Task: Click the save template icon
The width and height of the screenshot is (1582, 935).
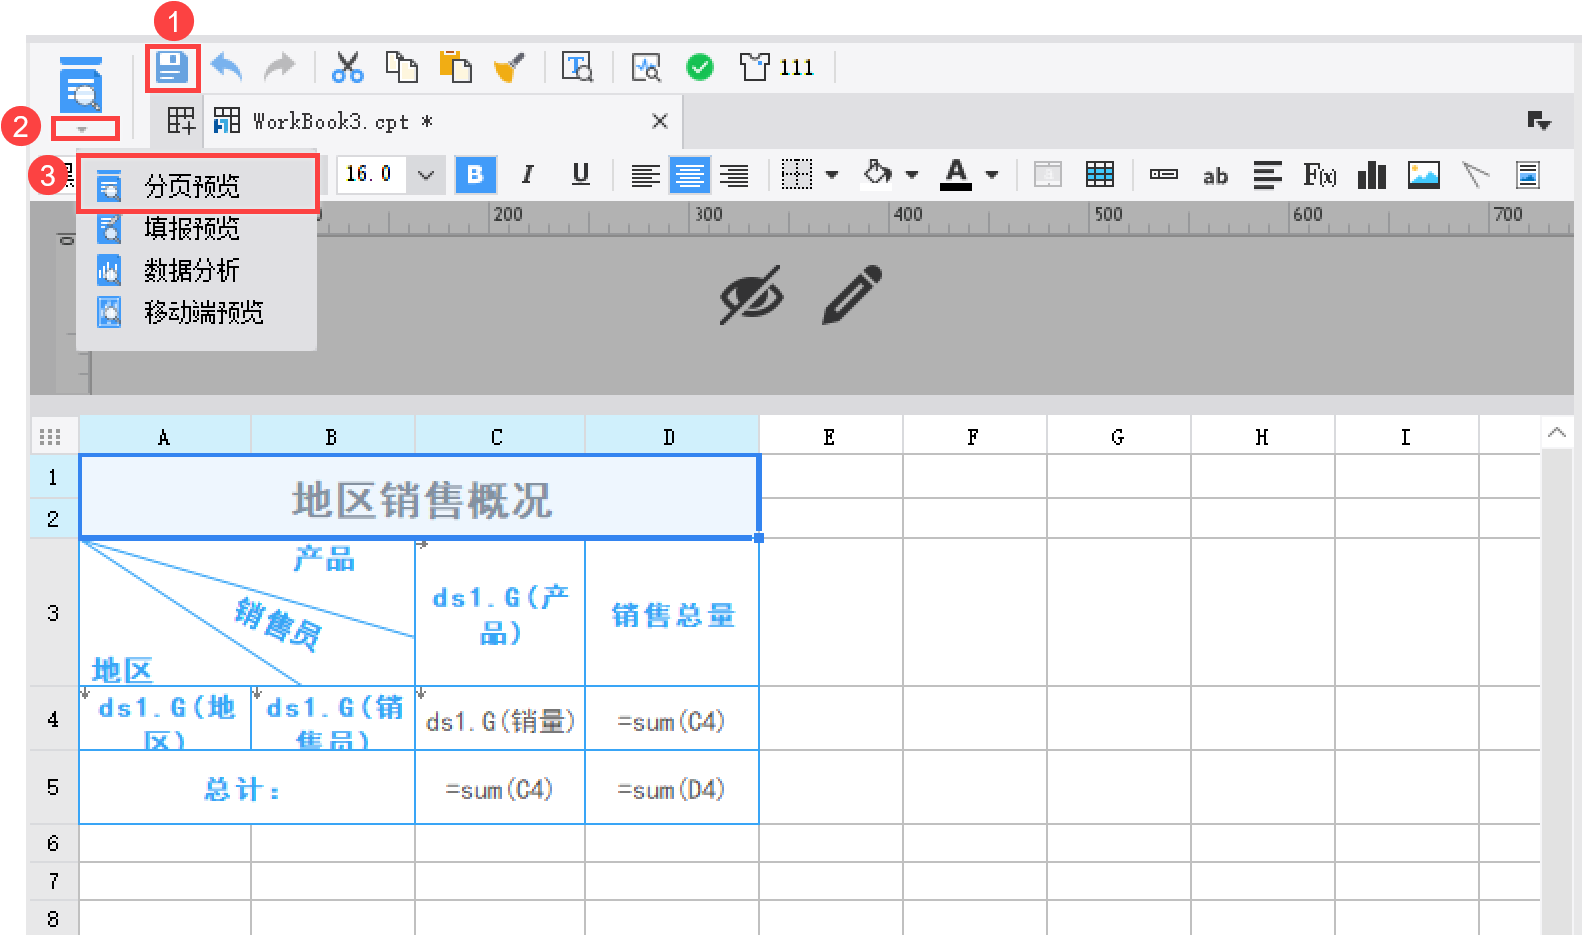Action: [171, 68]
